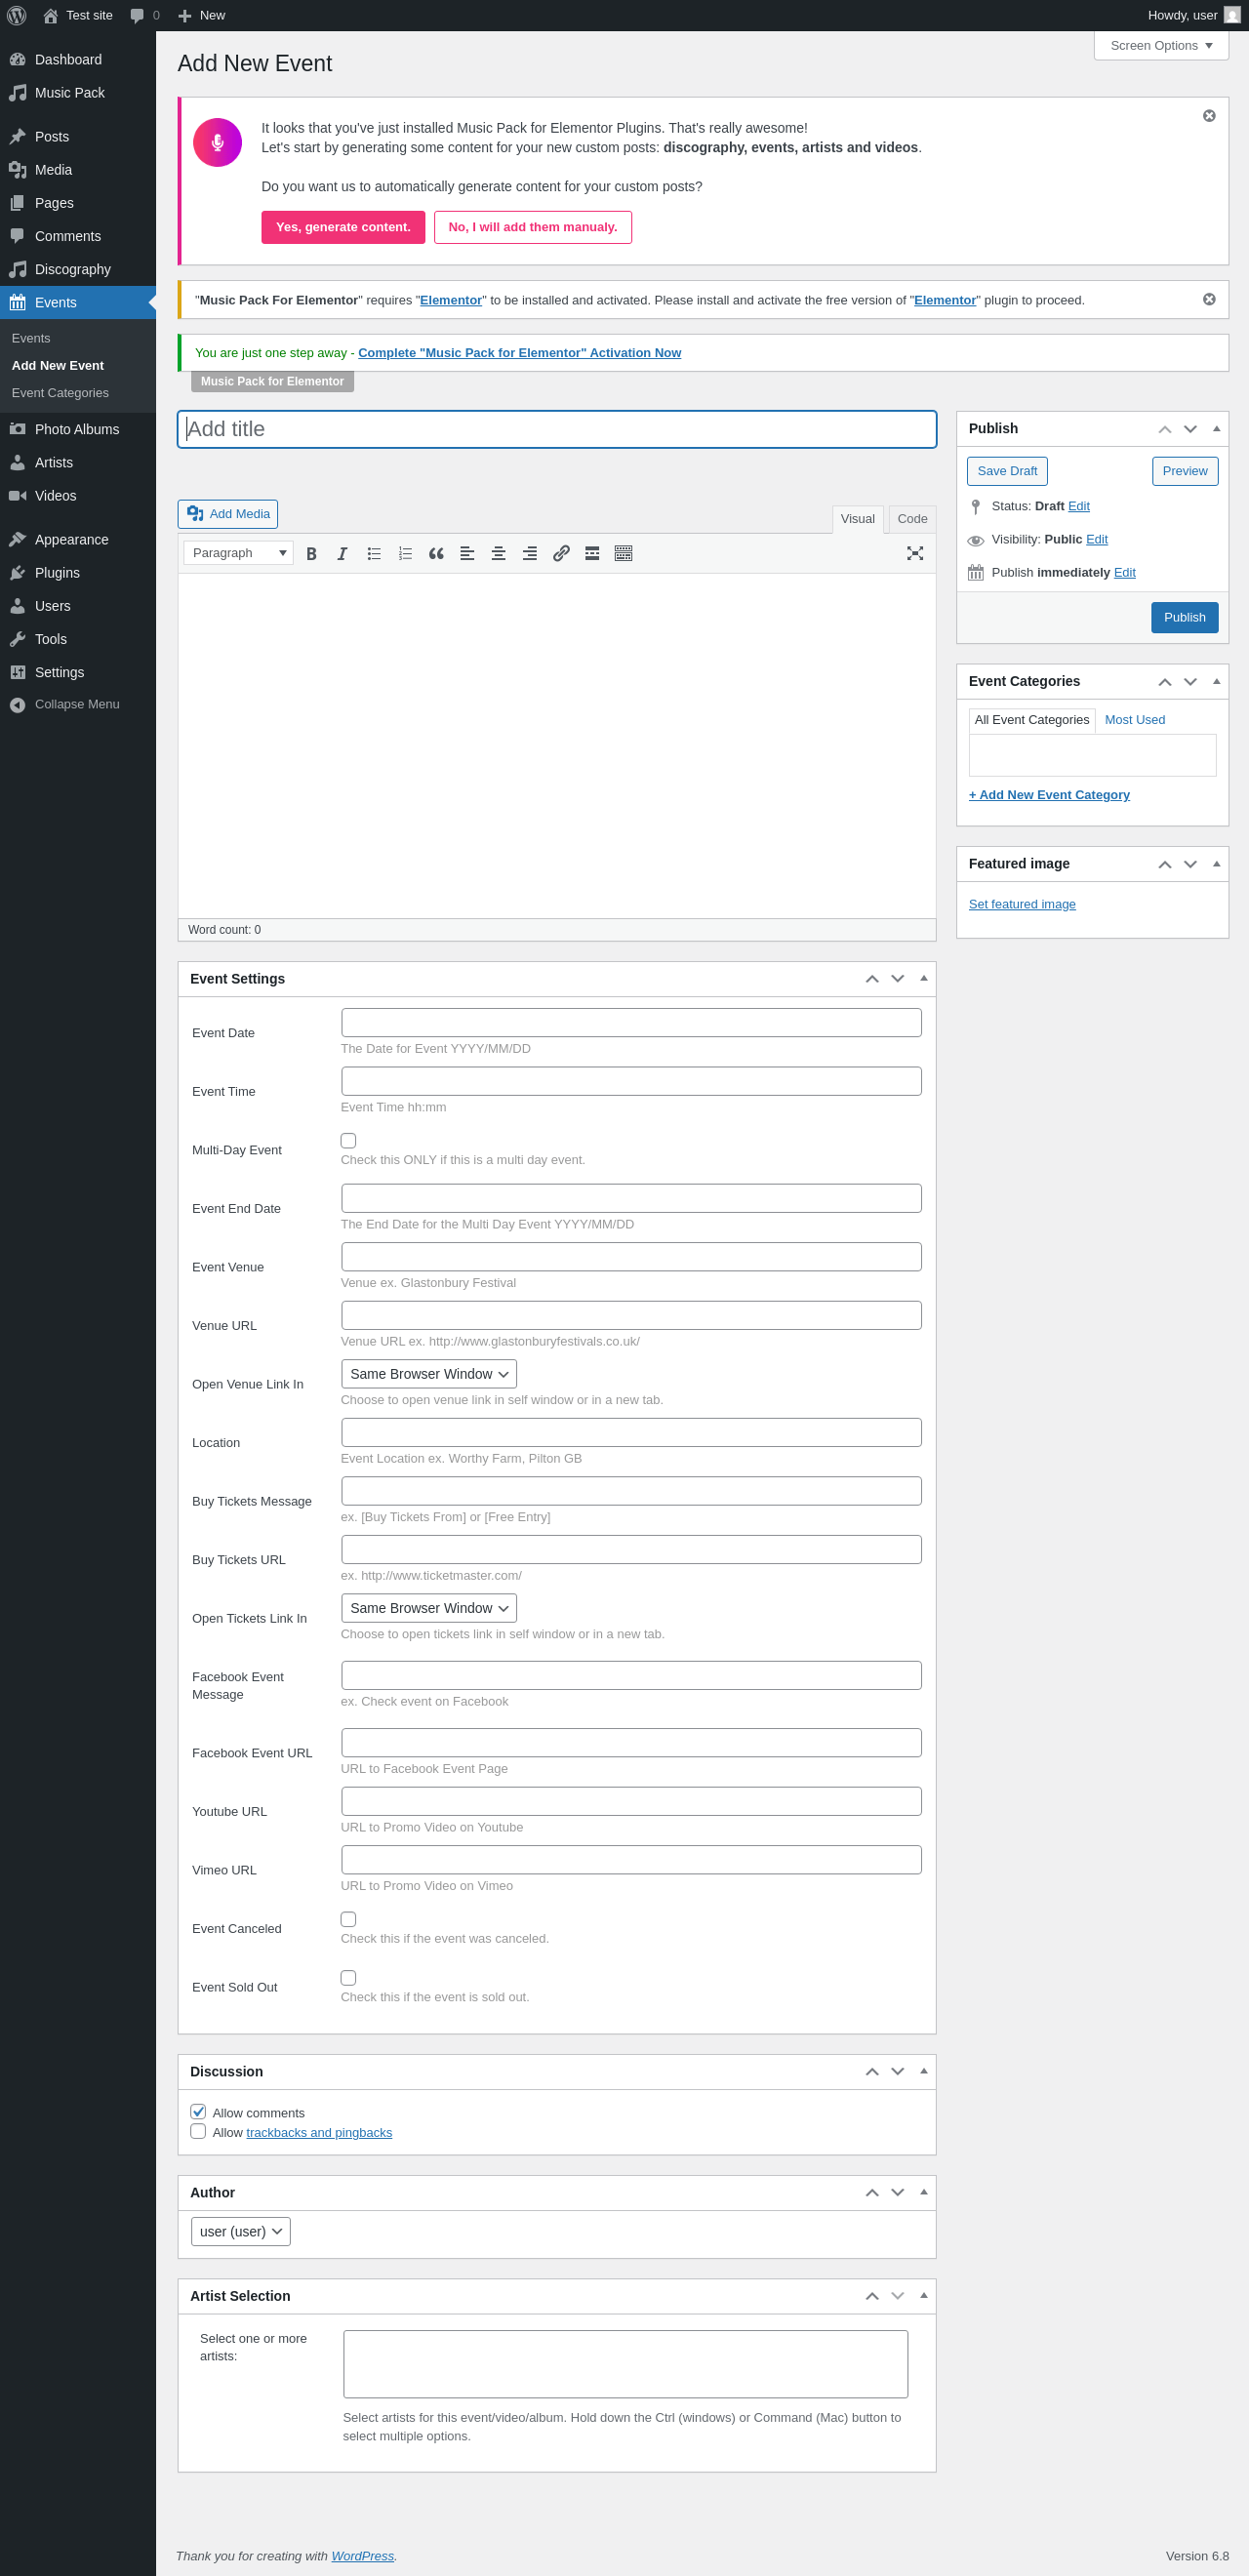
Task: Switch to the Code editor tab
Action: pos(912,519)
